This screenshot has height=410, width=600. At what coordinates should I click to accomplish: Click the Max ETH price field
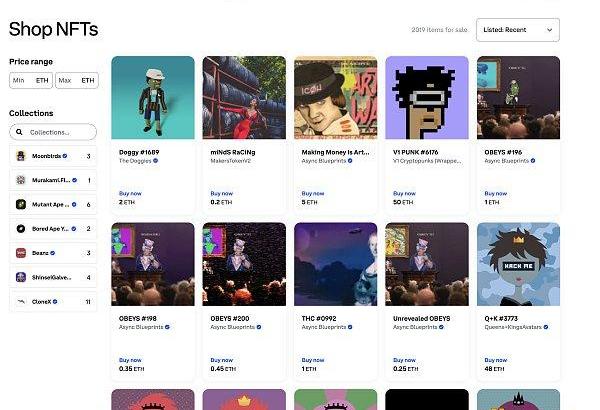77,80
